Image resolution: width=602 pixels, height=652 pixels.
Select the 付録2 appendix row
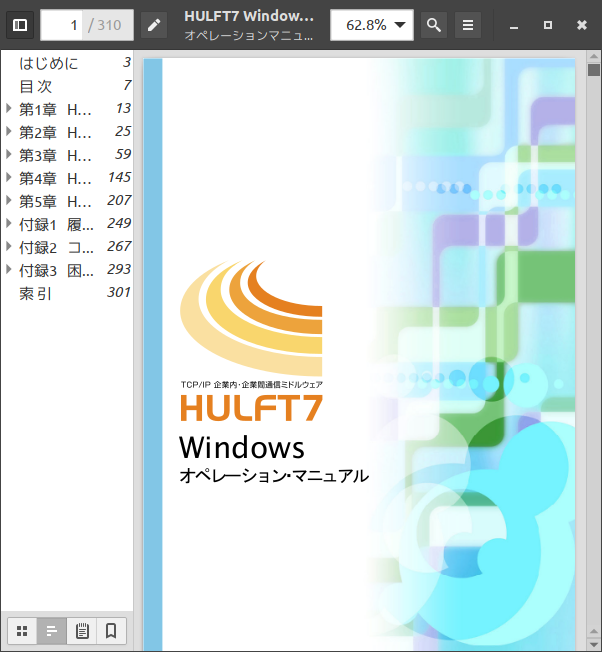[67, 247]
